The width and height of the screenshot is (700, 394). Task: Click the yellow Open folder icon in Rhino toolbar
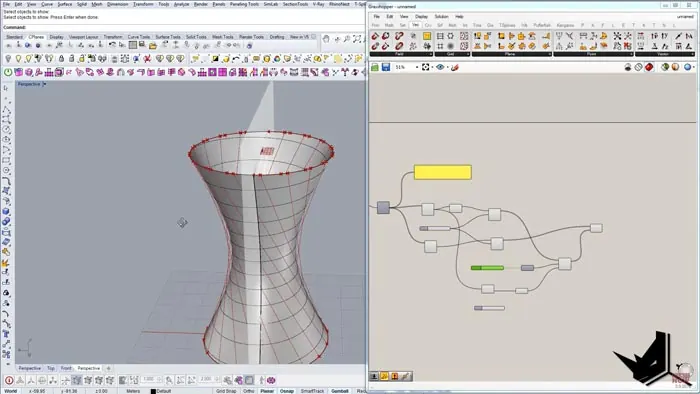153,45
